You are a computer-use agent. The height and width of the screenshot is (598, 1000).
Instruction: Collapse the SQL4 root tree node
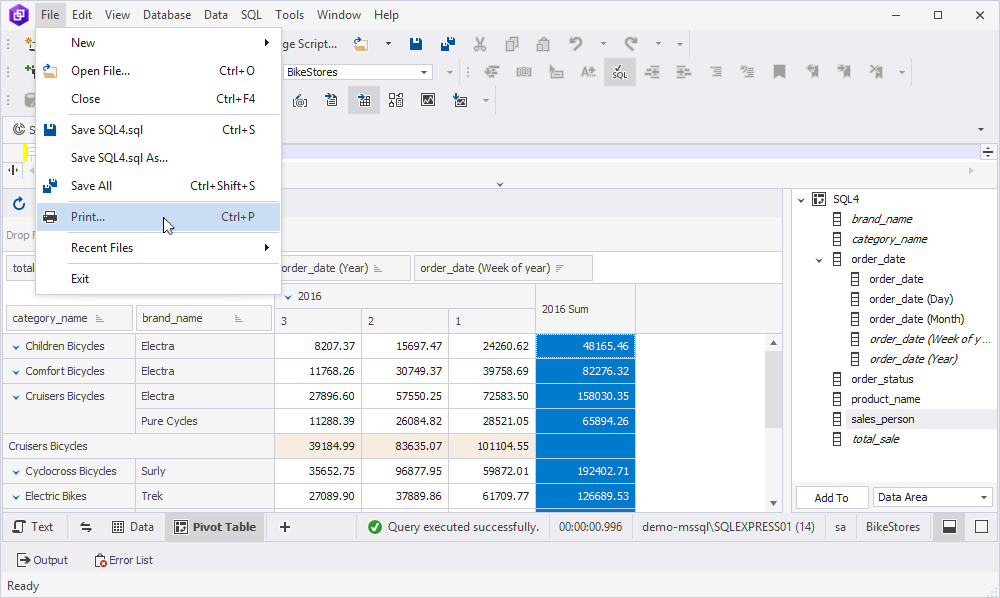pos(801,200)
